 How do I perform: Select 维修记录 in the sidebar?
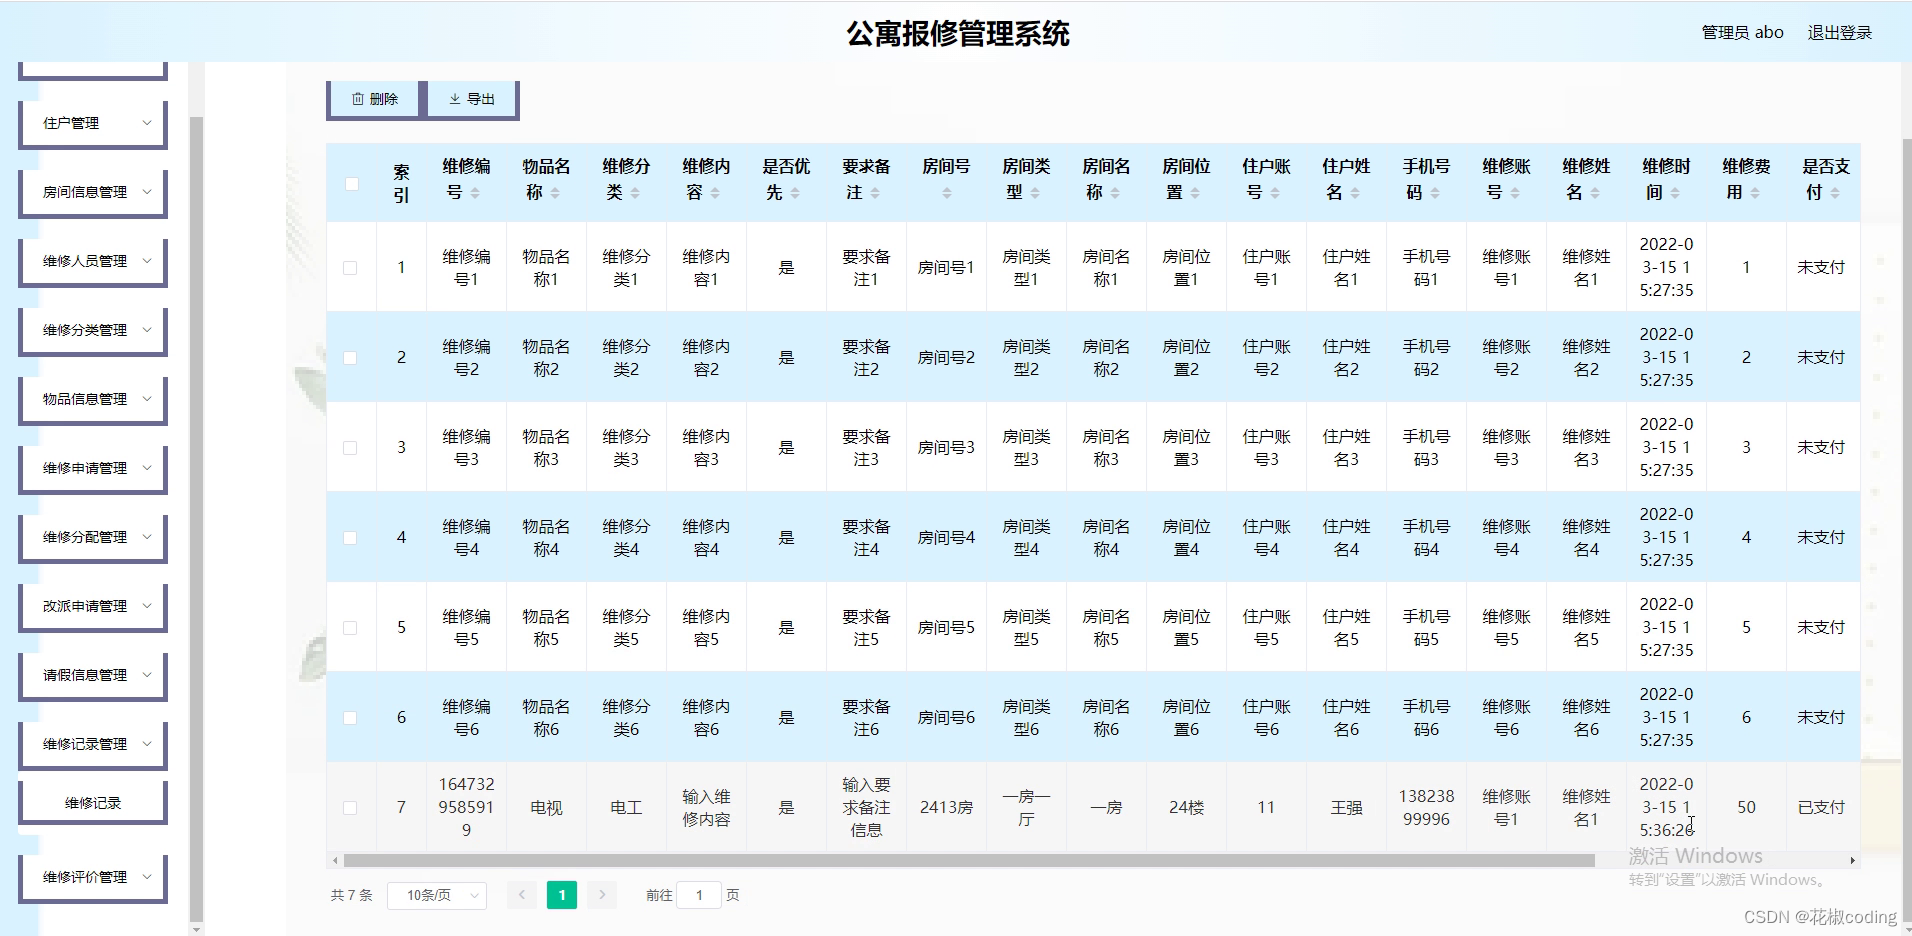[x=92, y=800]
